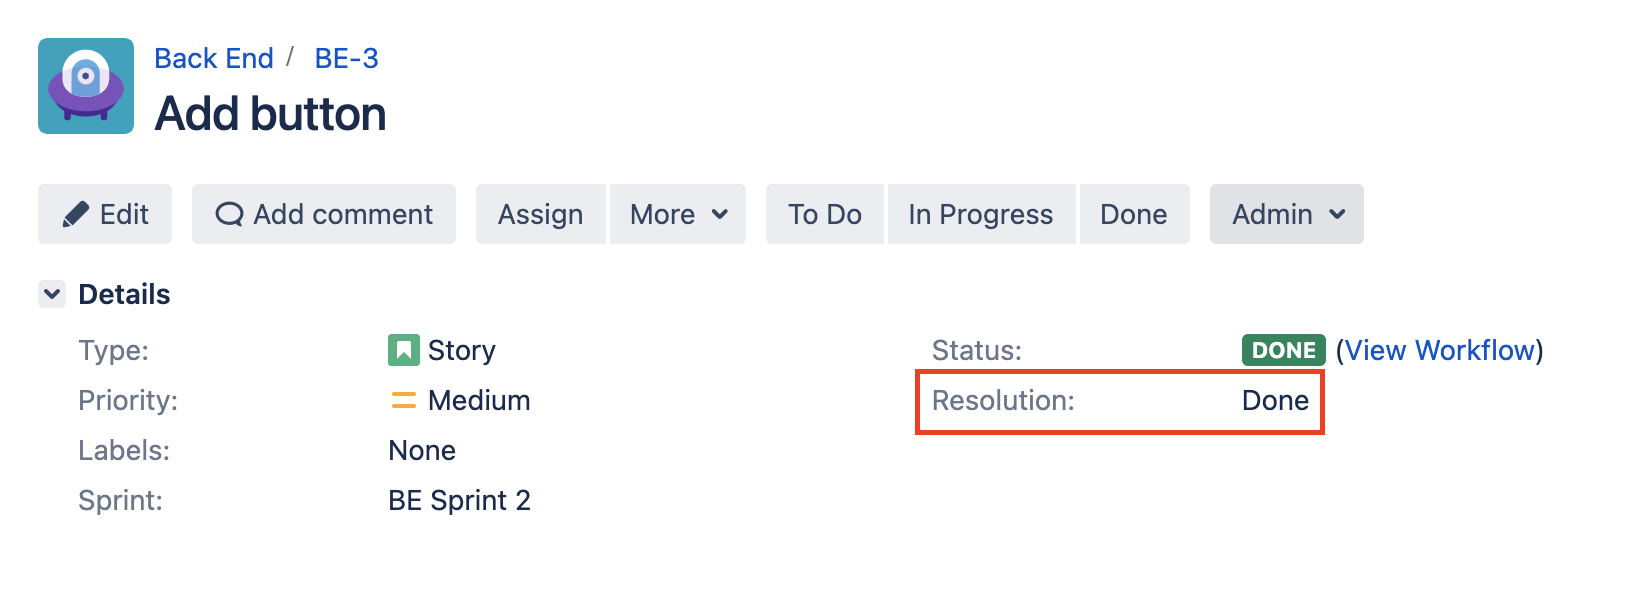
Task: Select the In Progress transition
Action: coord(979,213)
